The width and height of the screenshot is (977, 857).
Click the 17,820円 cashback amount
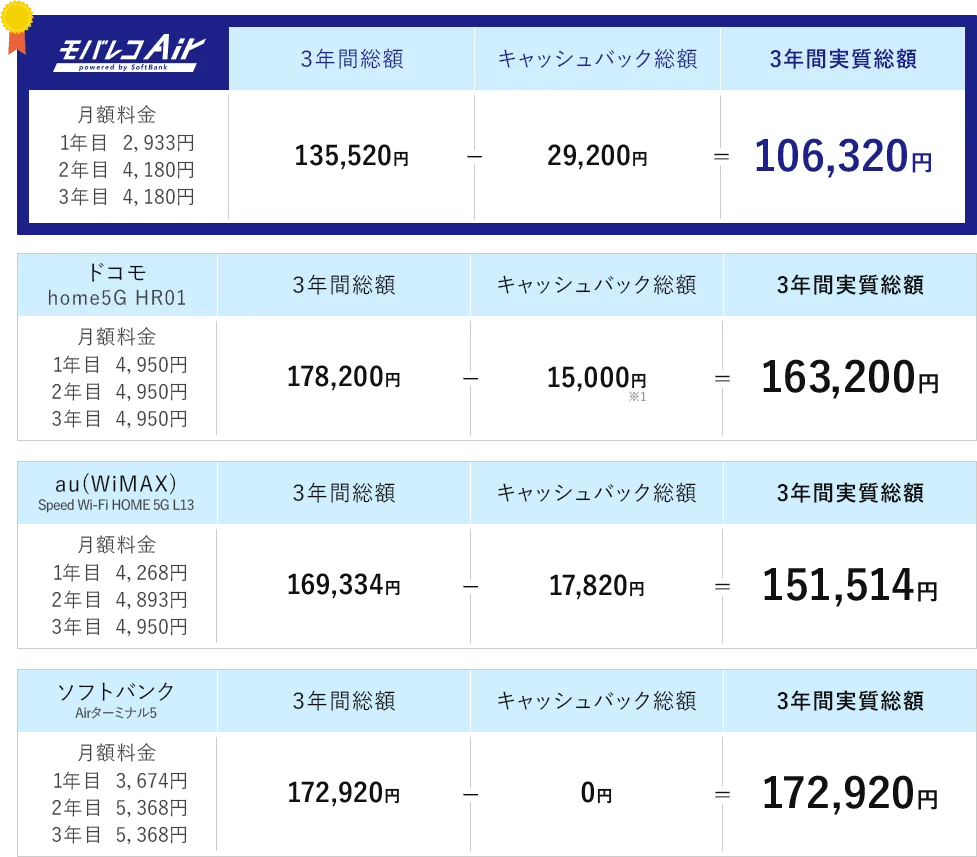point(597,586)
